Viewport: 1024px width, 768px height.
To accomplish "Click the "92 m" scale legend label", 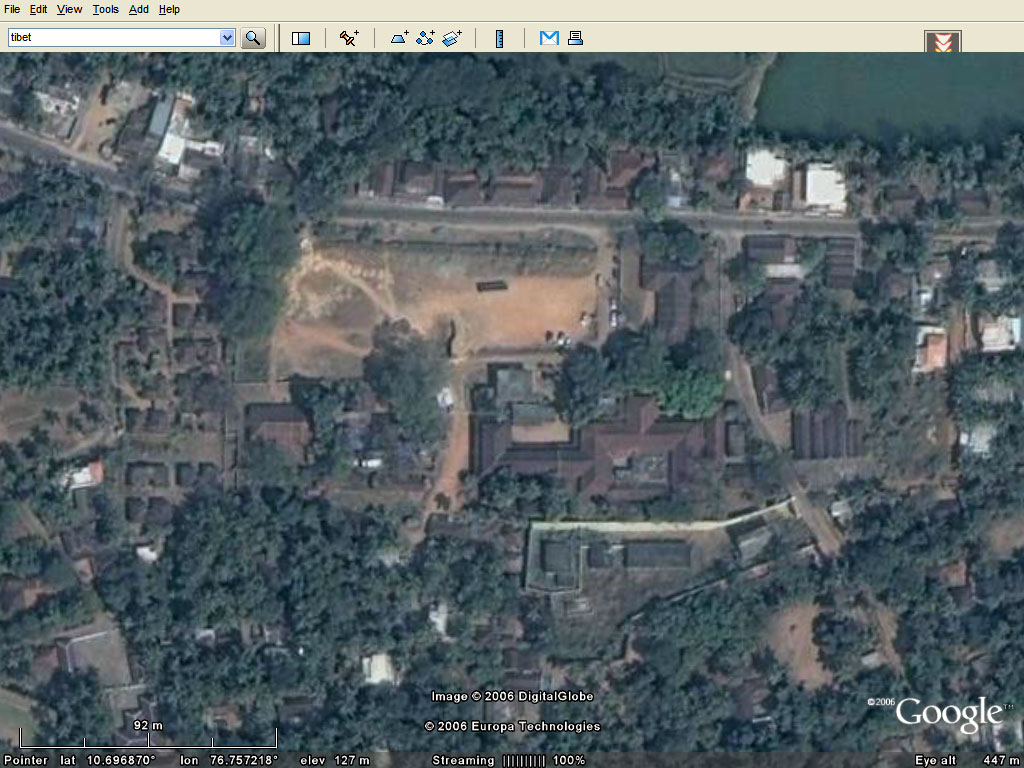I will tap(148, 725).
